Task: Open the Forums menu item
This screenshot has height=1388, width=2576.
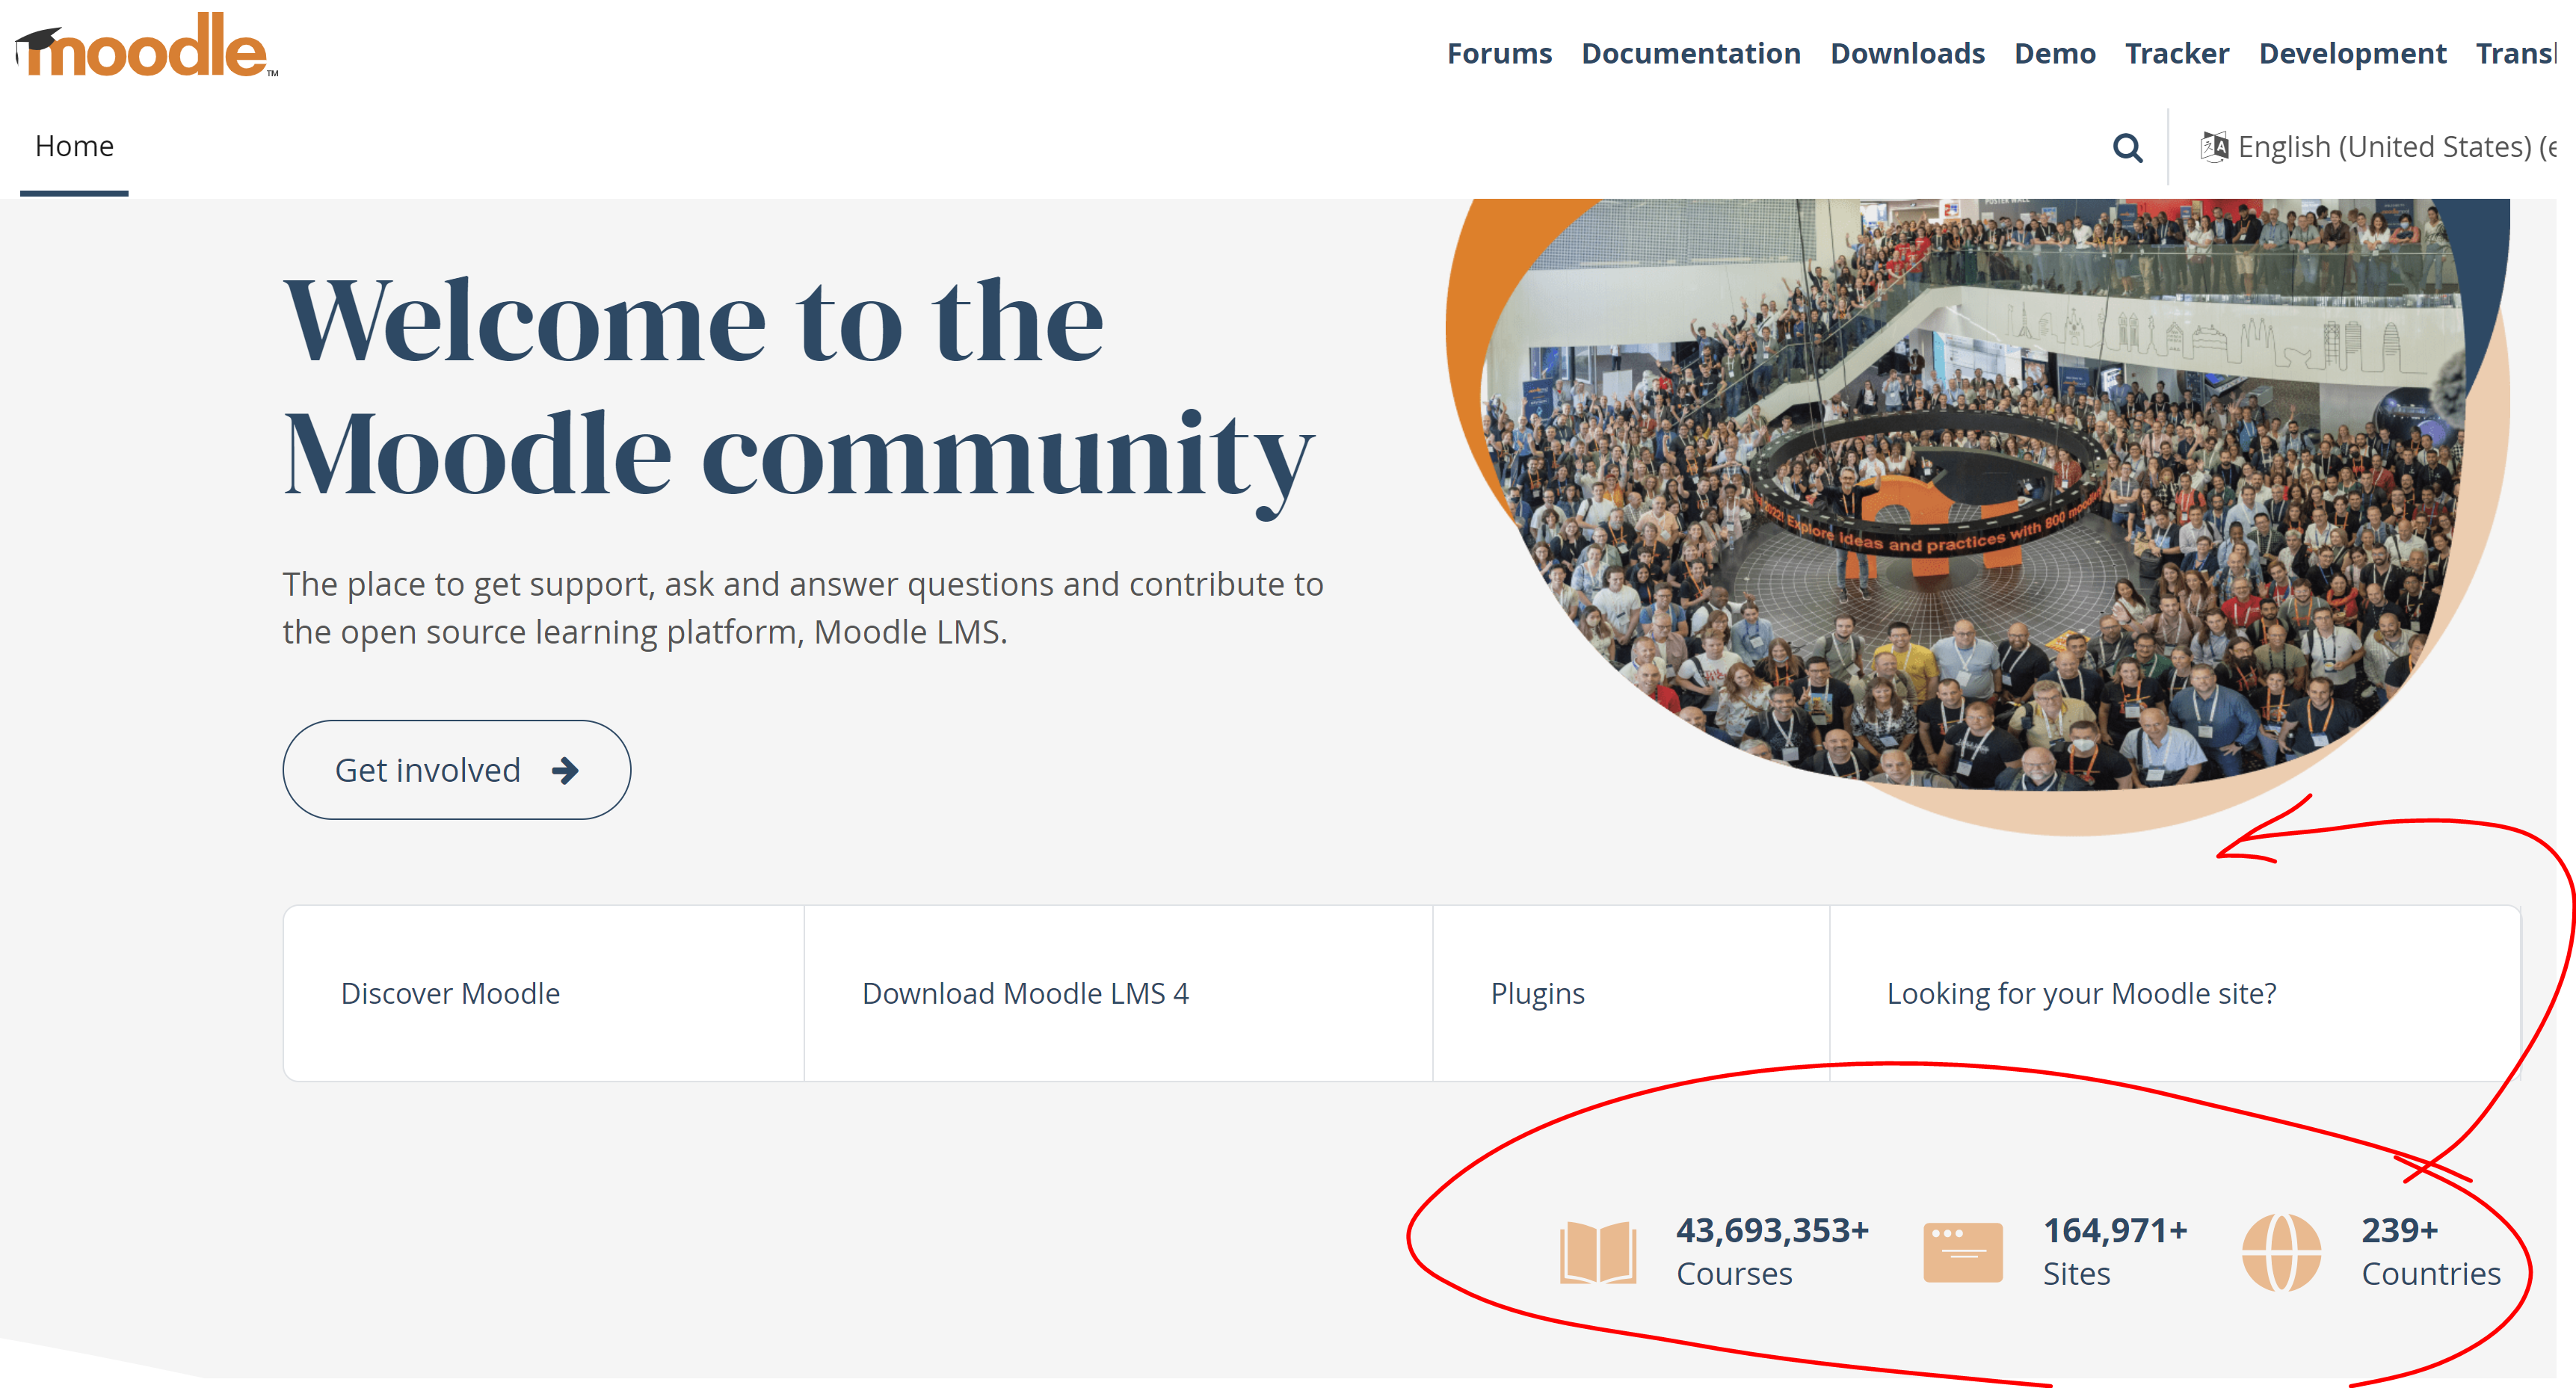Action: tap(1499, 53)
